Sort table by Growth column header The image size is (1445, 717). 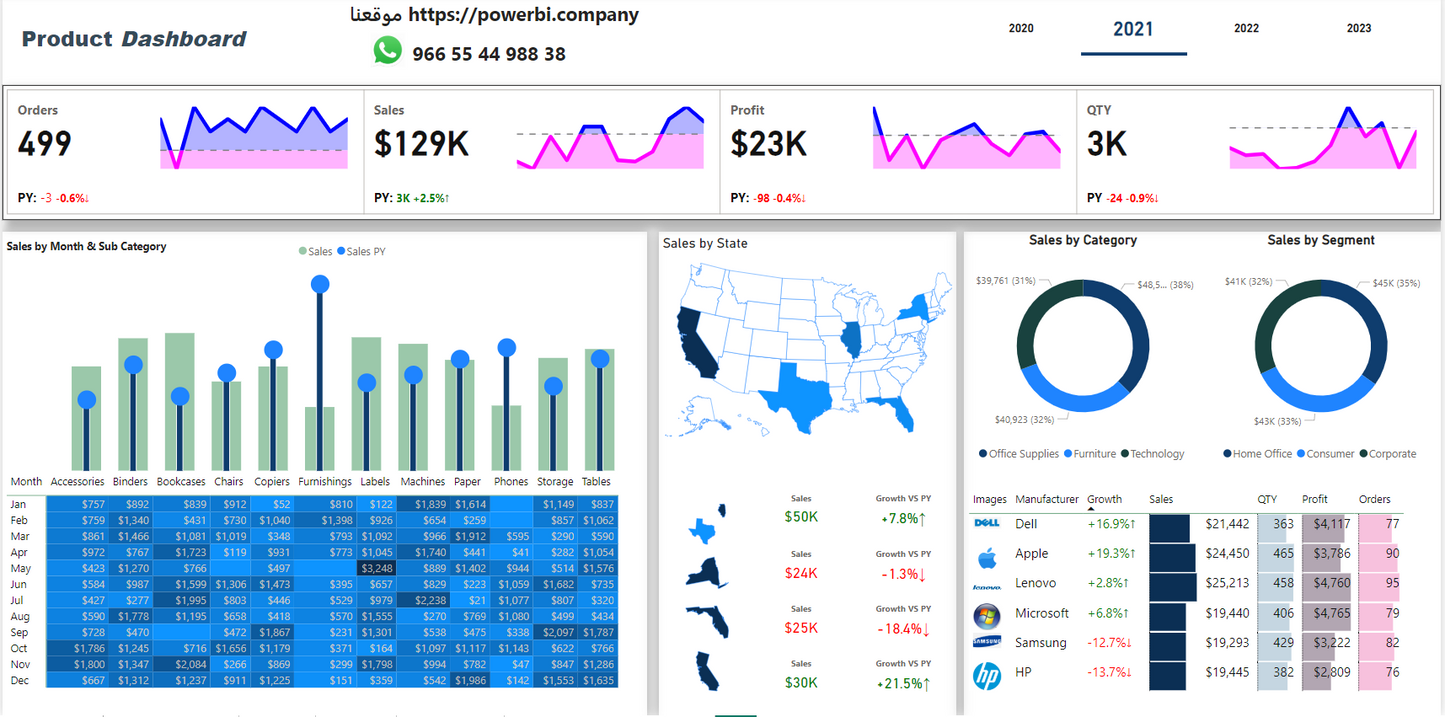tap(1104, 499)
